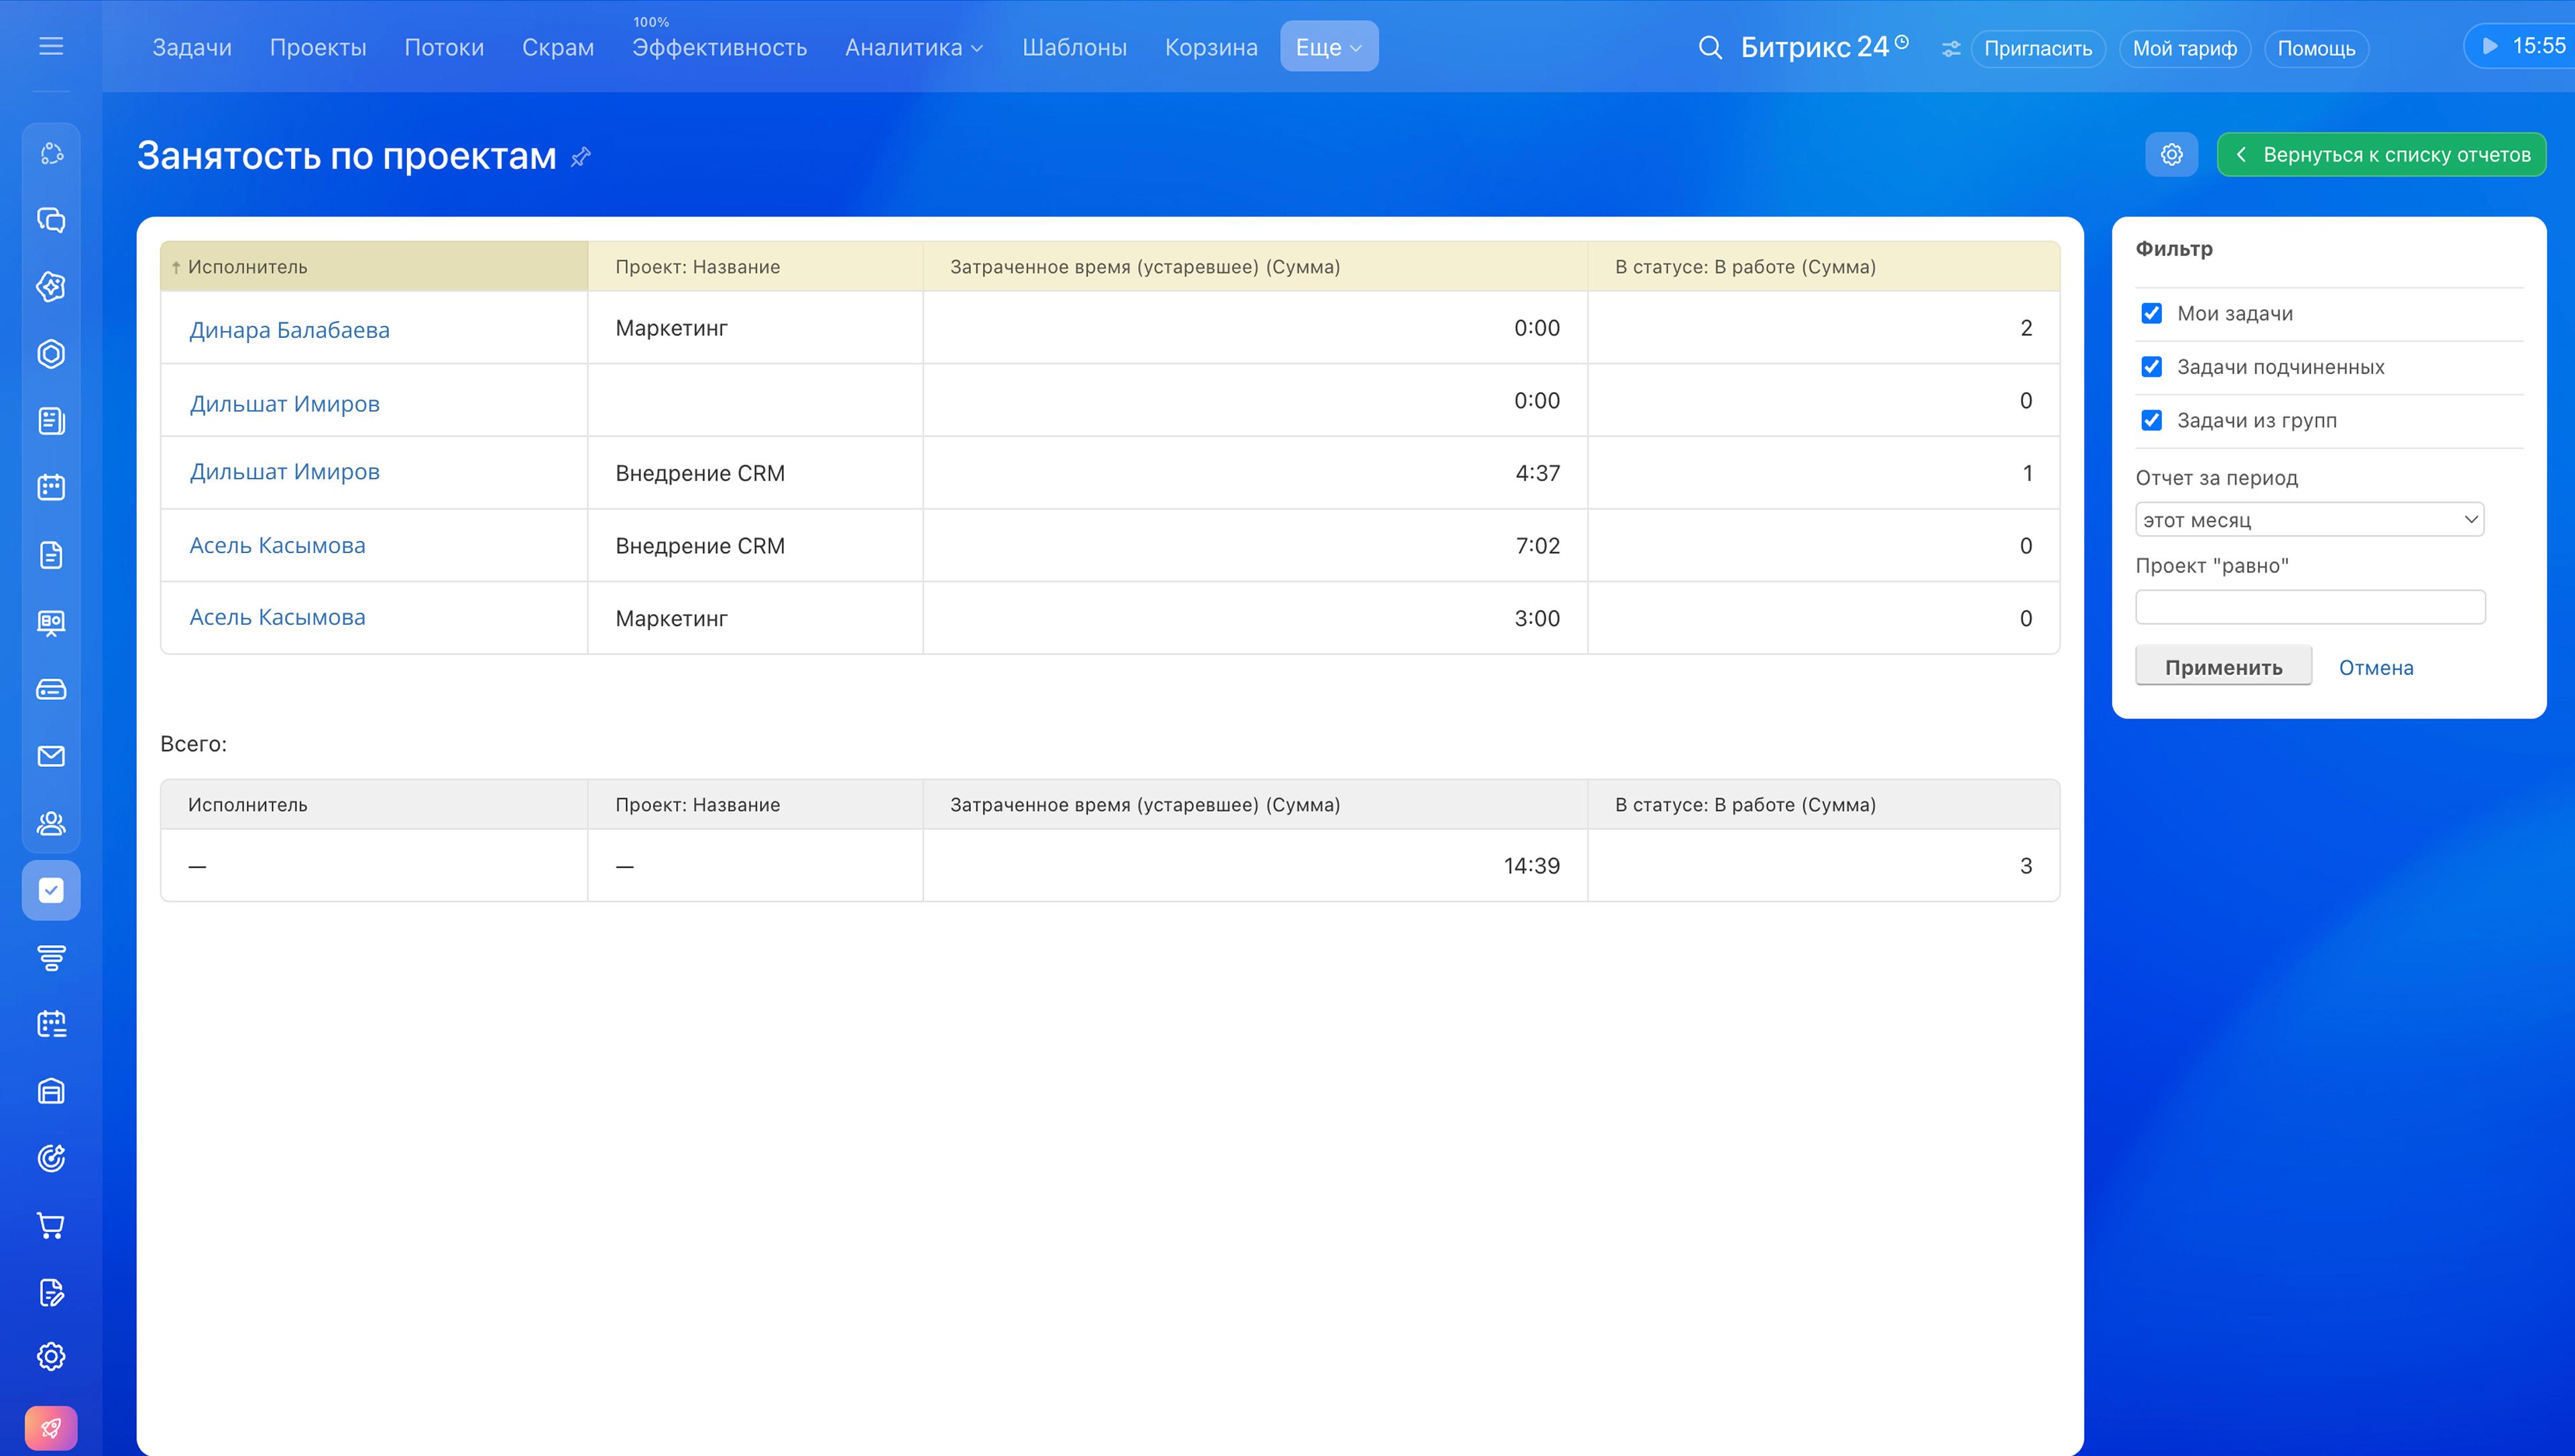Open Динара Балабаева profile link

coord(290,330)
